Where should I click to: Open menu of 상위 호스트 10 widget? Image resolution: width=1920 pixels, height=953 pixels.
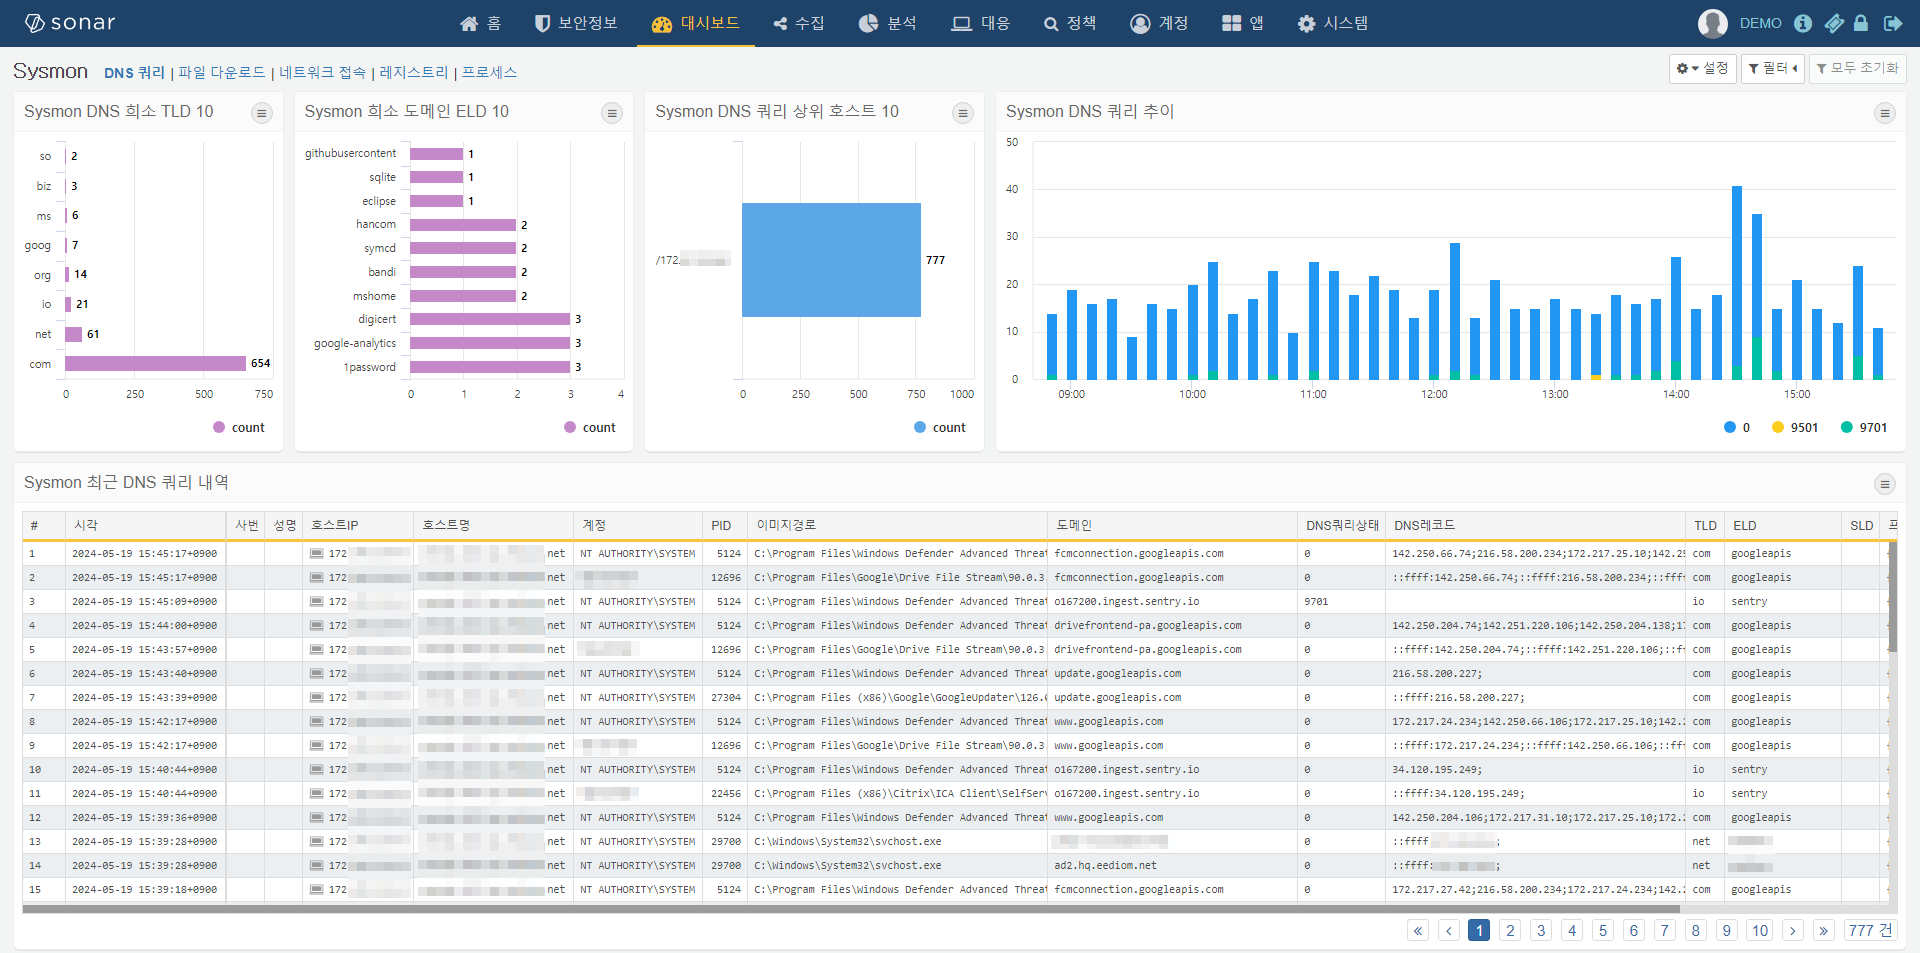[963, 113]
